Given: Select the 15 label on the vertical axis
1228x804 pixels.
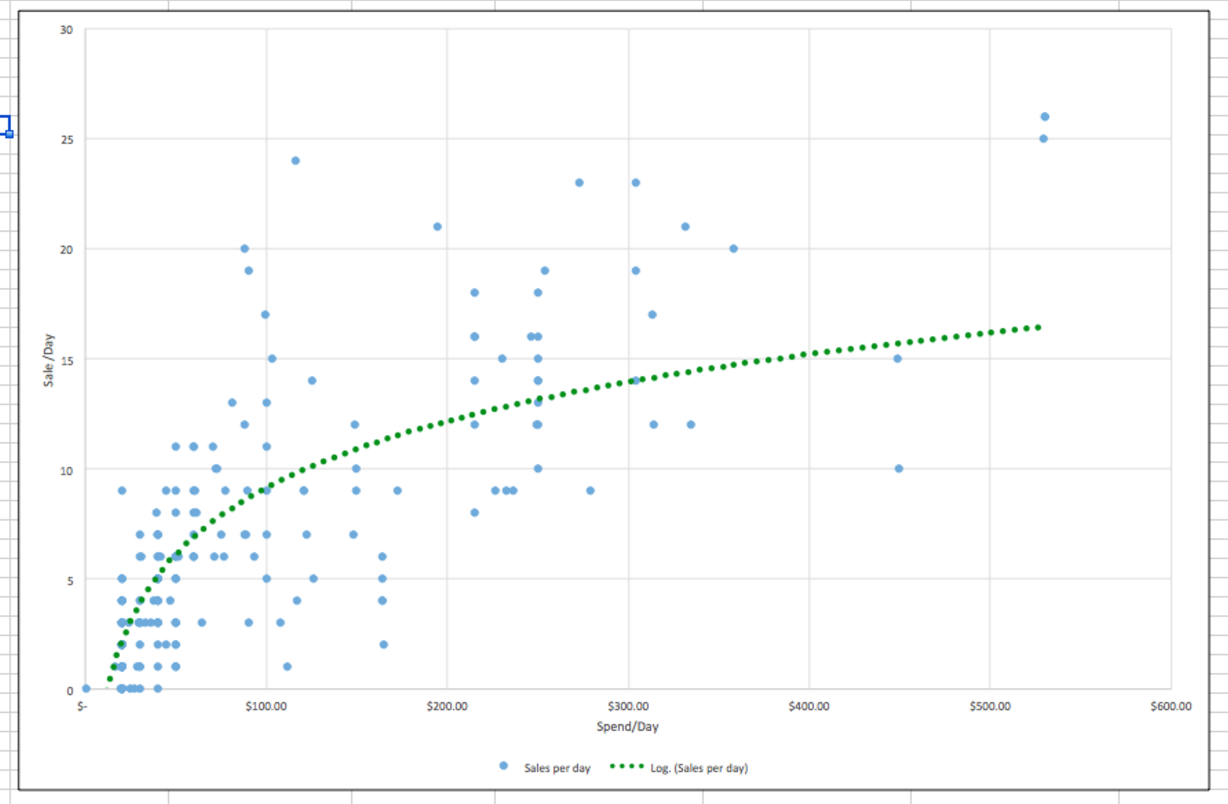Looking at the screenshot, I should coord(66,359).
